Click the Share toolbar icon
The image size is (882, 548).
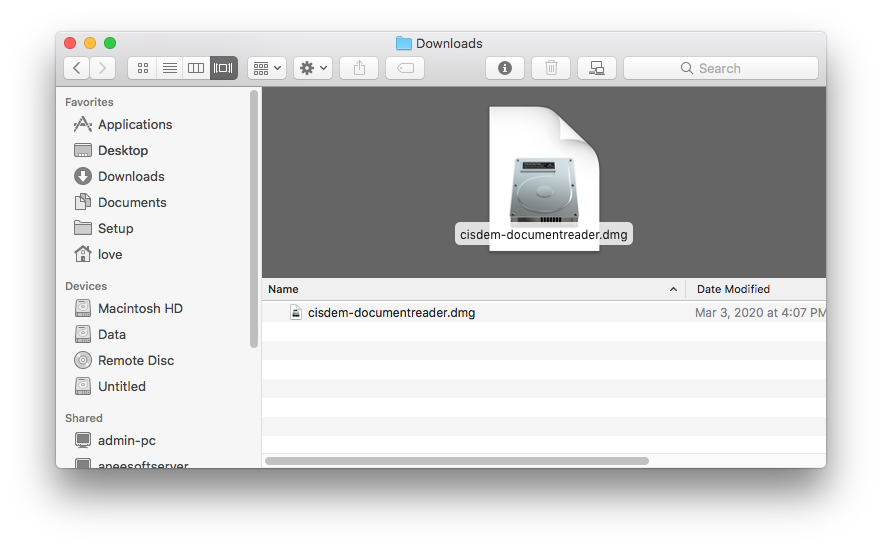(x=359, y=68)
